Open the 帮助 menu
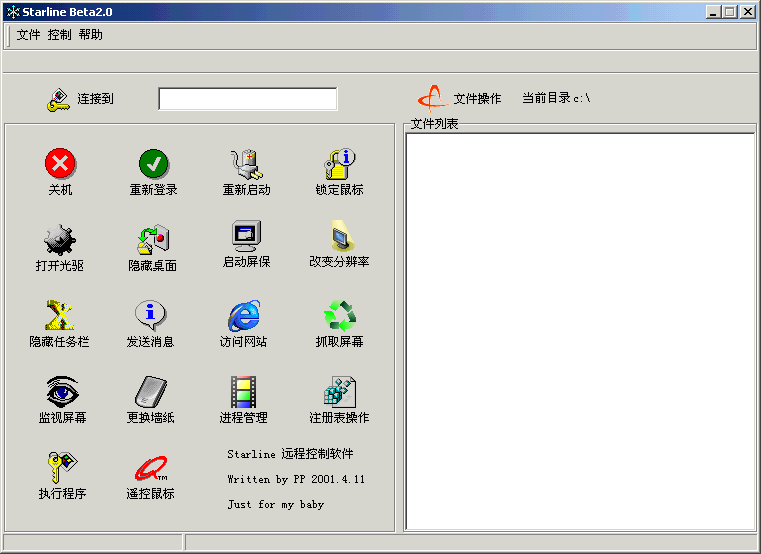This screenshot has width=761, height=554. [90, 35]
